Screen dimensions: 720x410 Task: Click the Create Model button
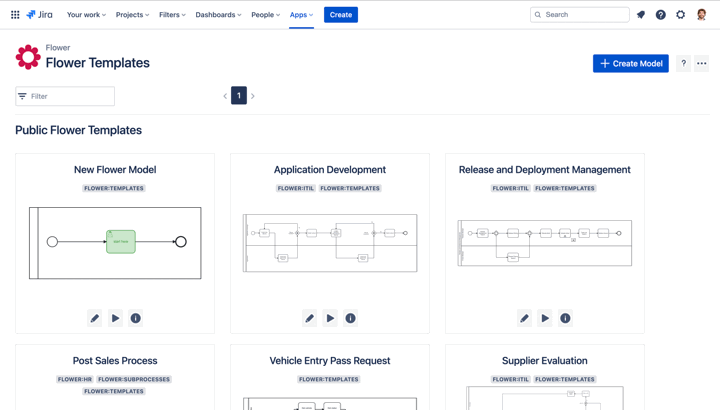coord(631,63)
